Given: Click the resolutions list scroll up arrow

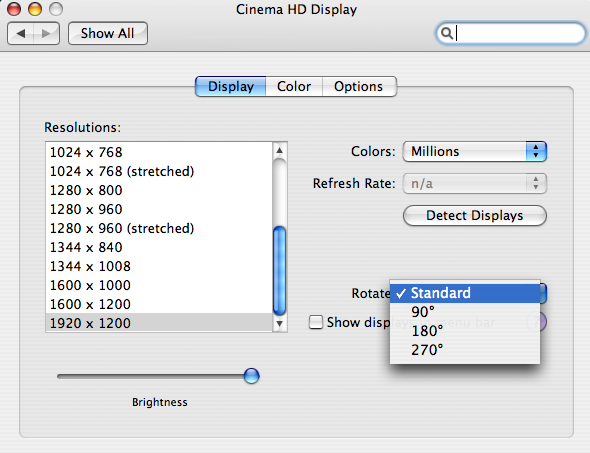Looking at the screenshot, I should pos(279,150).
